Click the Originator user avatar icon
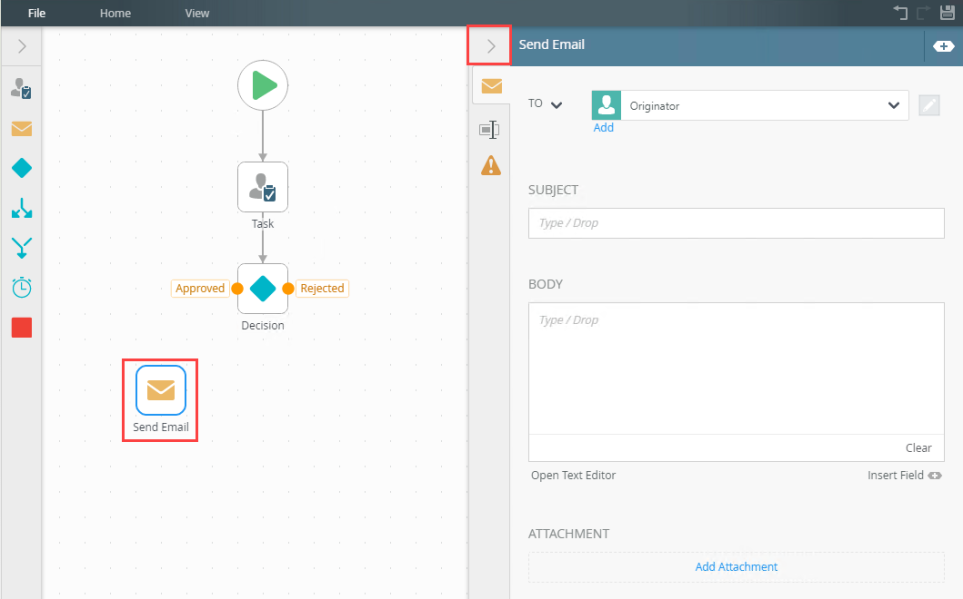The width and height of the screenshot is (963, 599). 606,106
